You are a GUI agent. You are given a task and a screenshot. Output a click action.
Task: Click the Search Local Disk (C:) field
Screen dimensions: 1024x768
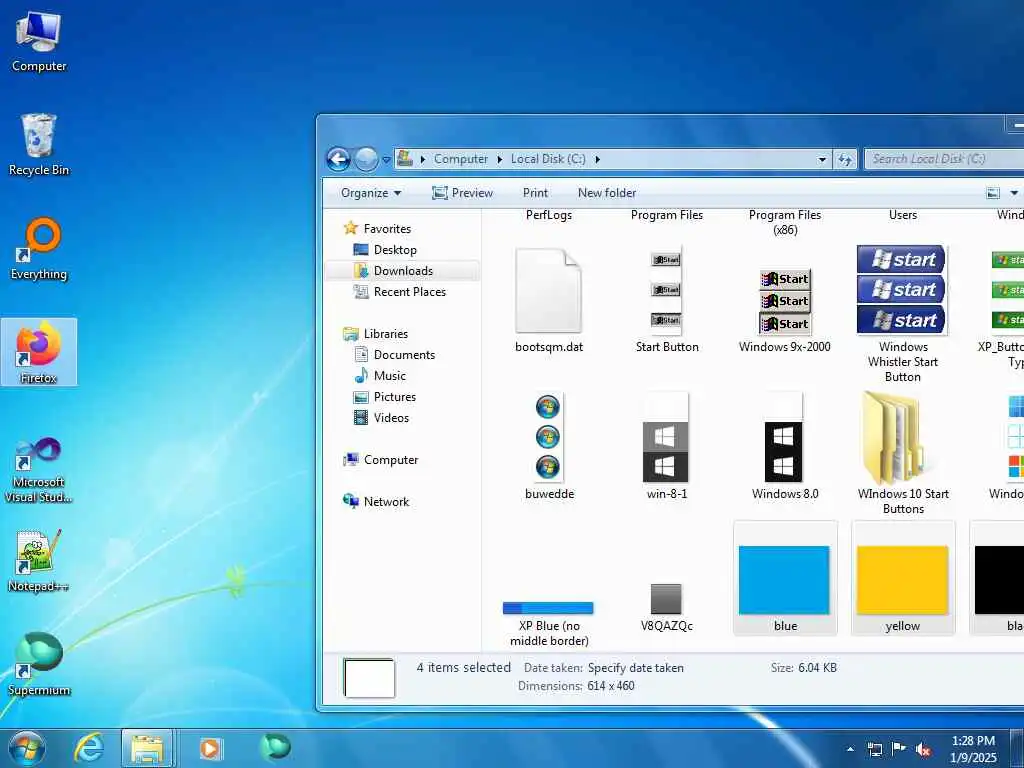pos(944,159)
